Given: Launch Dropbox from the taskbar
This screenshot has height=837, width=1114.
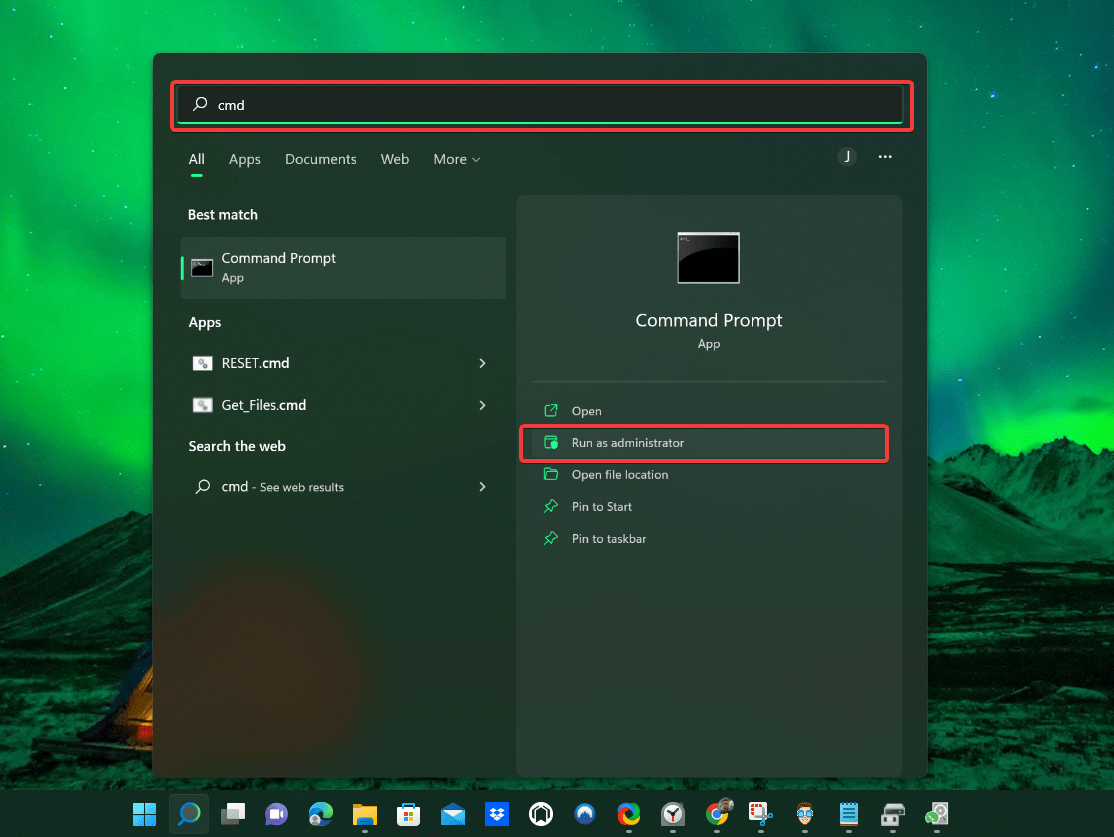Looking at the screenshot, I should (497, 814).
